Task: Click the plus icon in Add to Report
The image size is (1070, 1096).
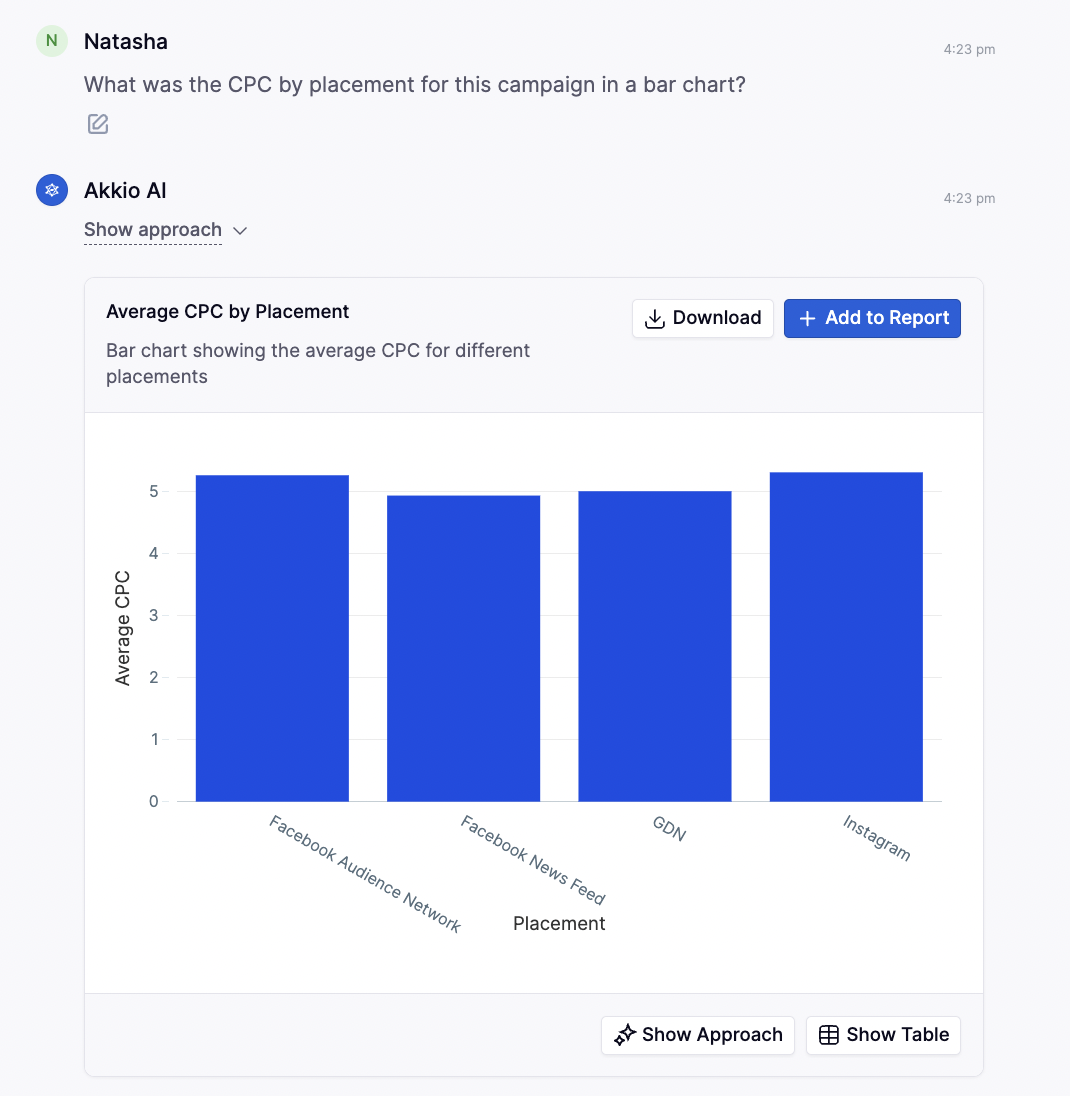Action: point(807,319)
